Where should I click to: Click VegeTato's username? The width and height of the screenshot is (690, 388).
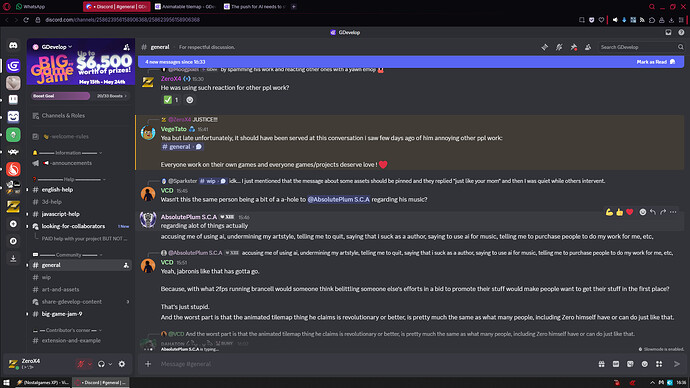[173, 129]
